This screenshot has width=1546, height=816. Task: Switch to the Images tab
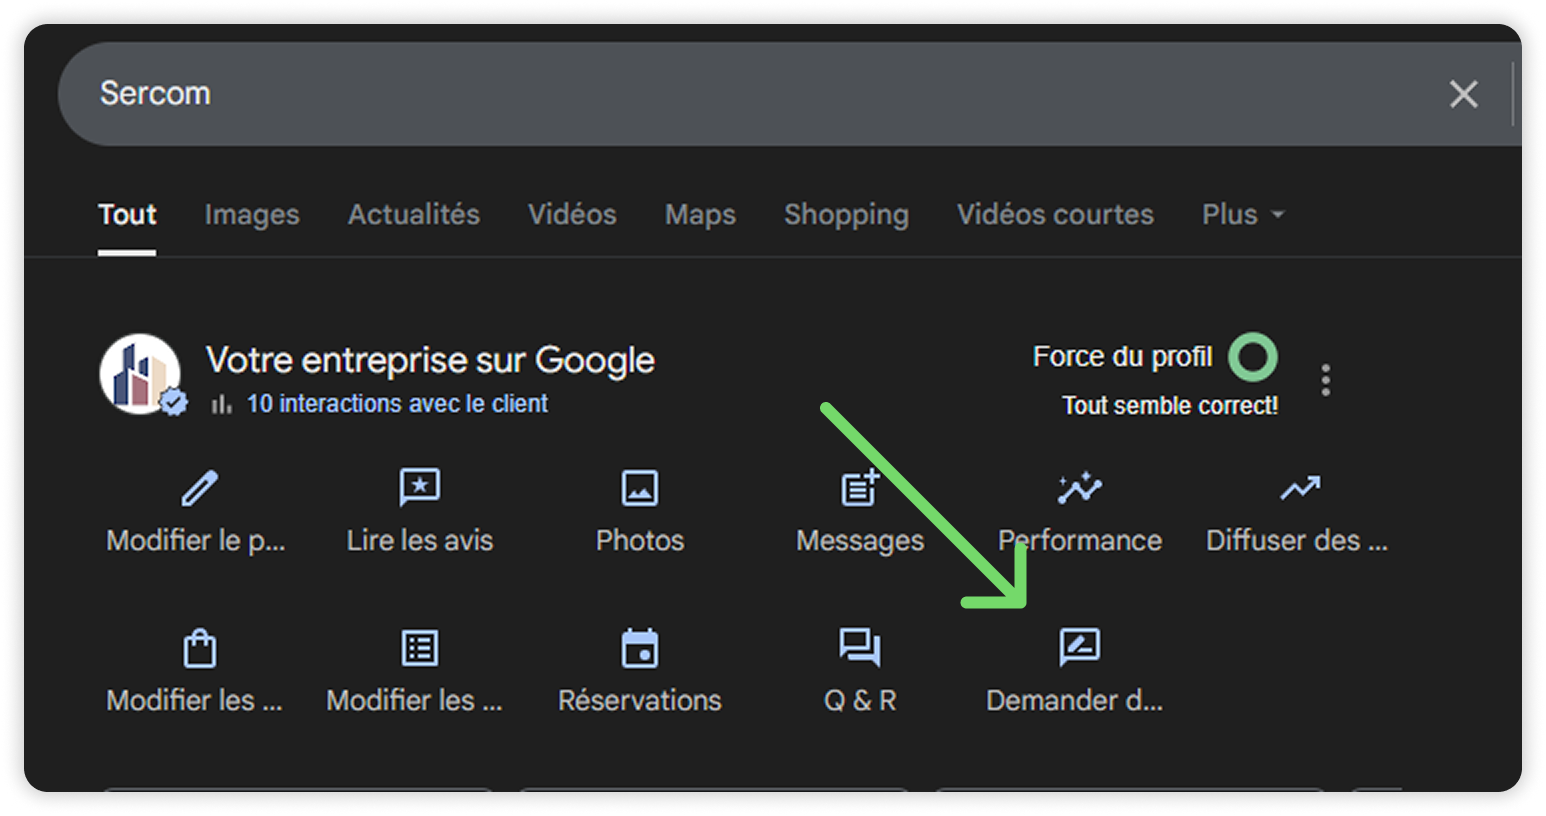[x=252, y=214]
